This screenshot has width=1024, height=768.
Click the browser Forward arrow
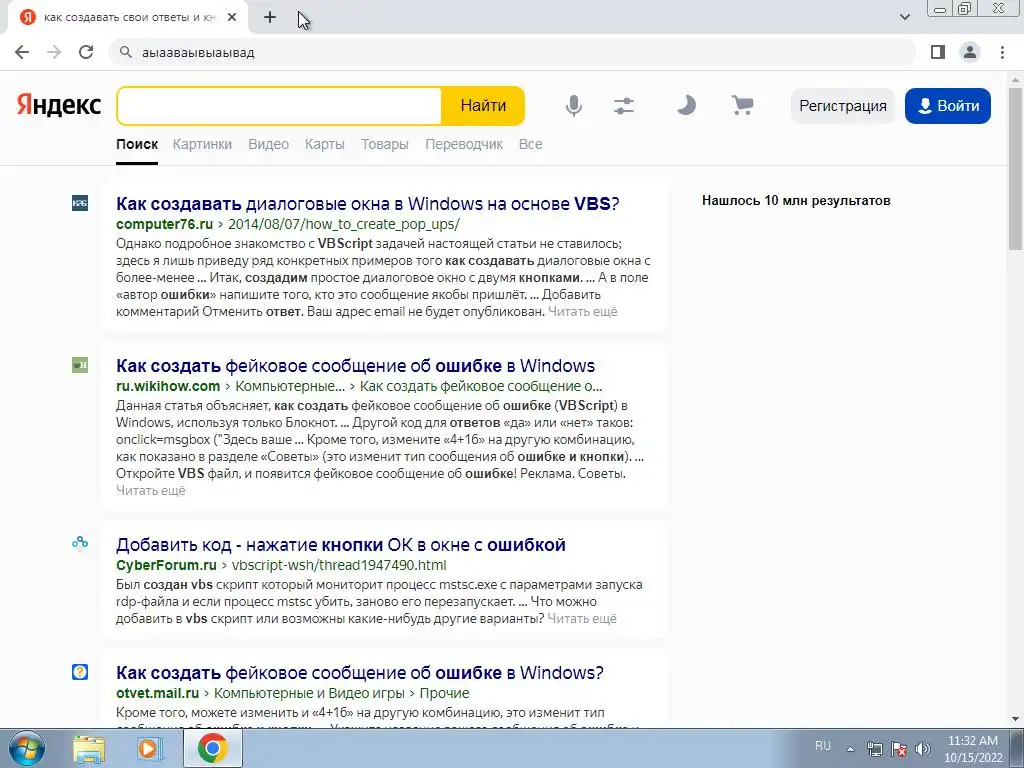pos(54,52)
